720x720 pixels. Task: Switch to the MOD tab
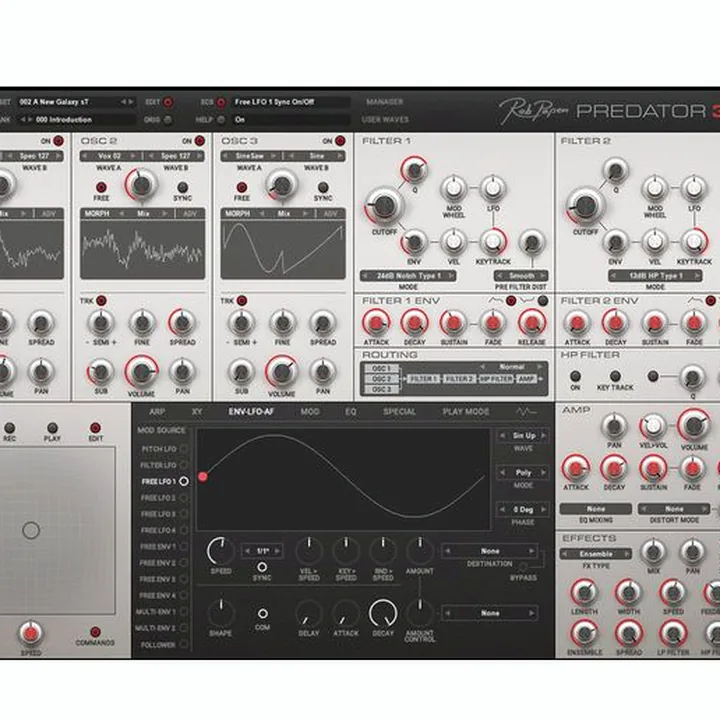[x=310, y=412]
